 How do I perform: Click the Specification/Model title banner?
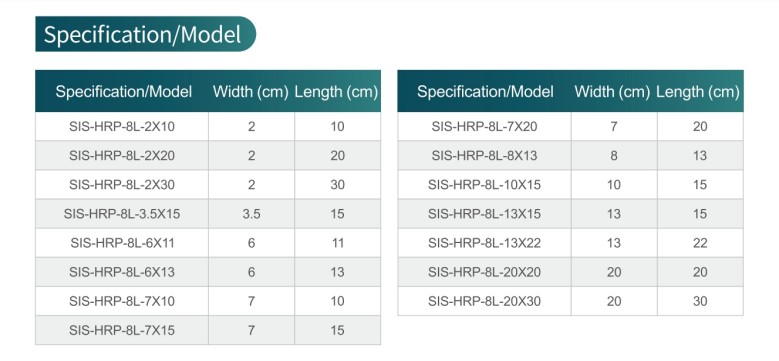coord(146,34)
